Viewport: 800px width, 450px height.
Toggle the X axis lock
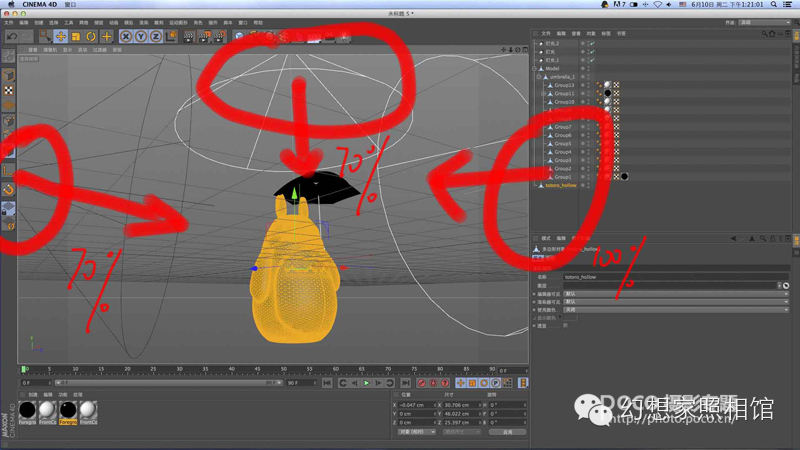[x=126, y=36]
